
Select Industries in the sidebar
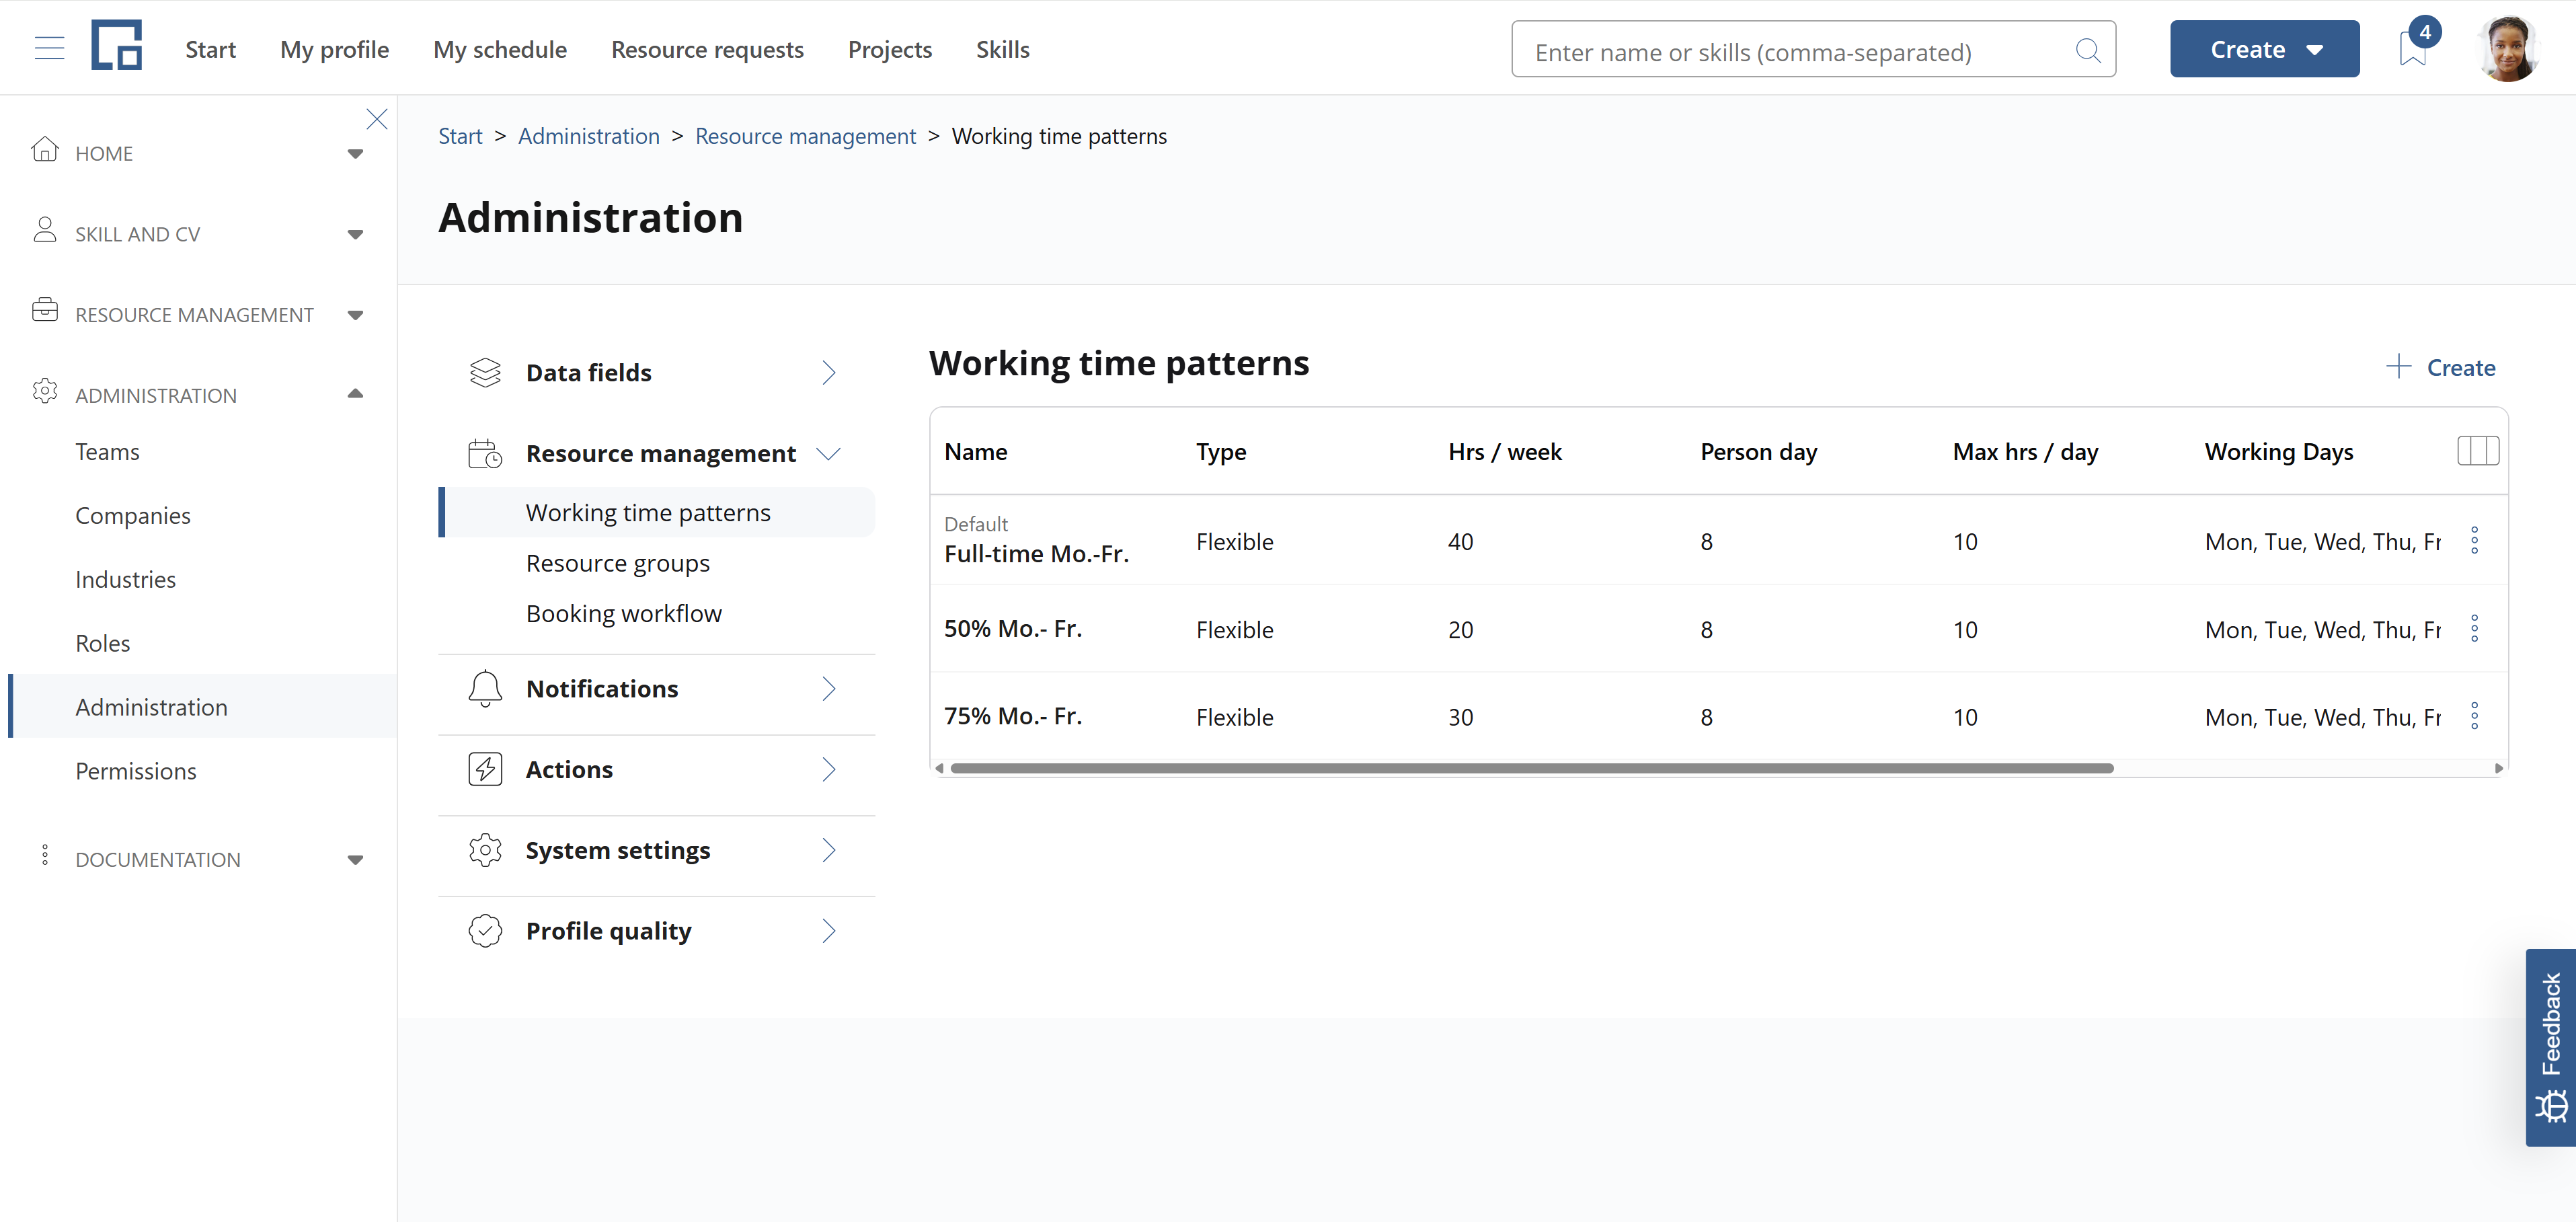(x=125, y=580)
